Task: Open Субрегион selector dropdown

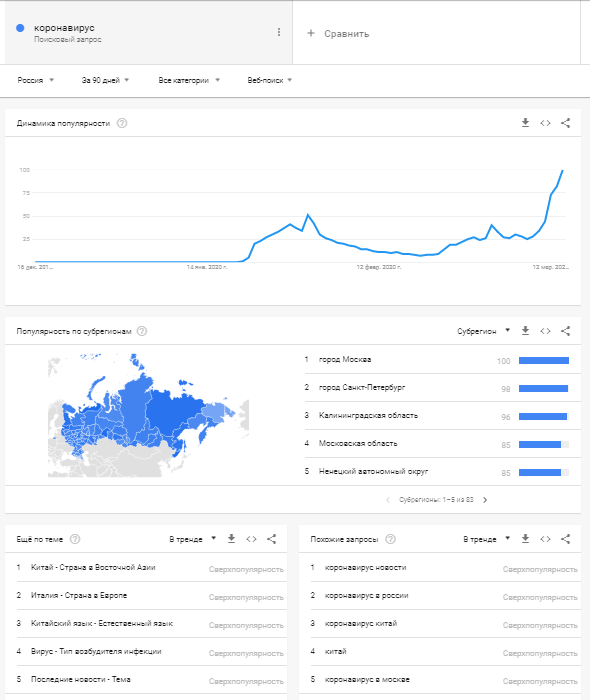Action: click(x=483, y=331)
